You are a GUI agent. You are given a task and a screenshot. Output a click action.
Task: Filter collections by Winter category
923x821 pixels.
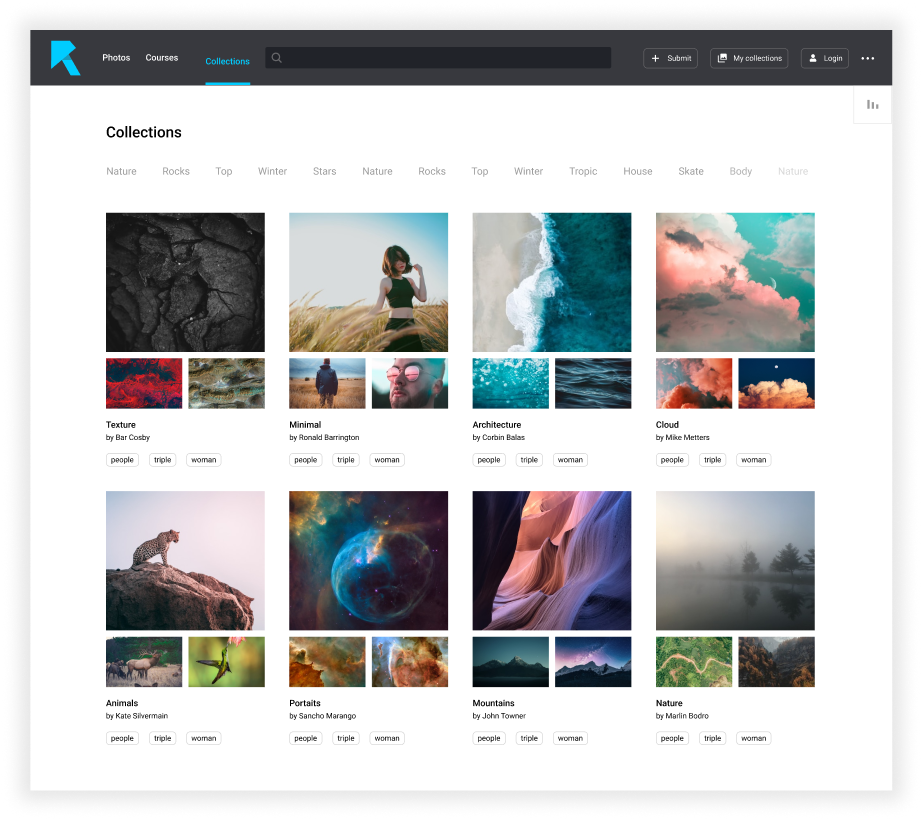pos(272,171)
